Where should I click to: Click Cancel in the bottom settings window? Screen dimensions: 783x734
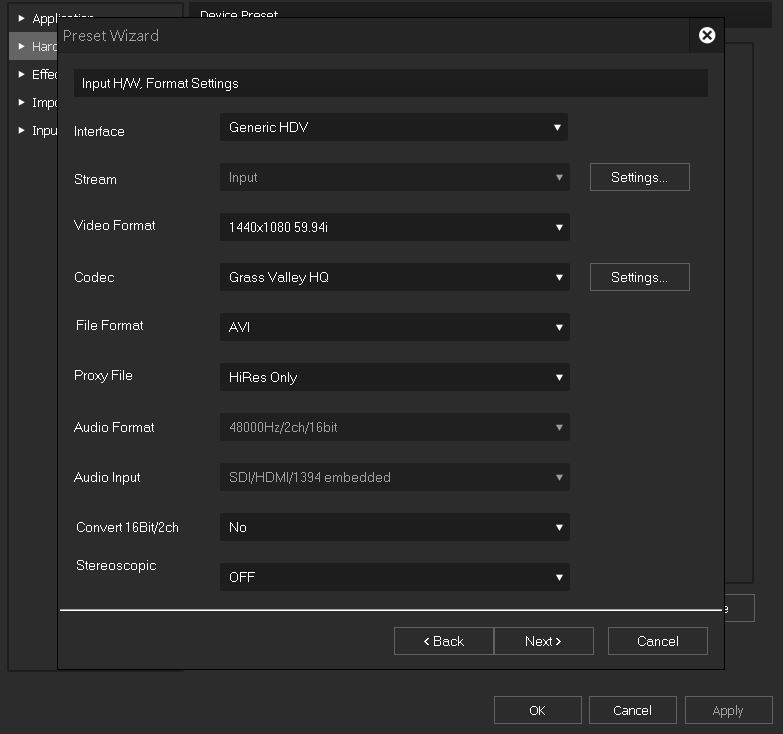pyautogui.click(x=632, y=710)
